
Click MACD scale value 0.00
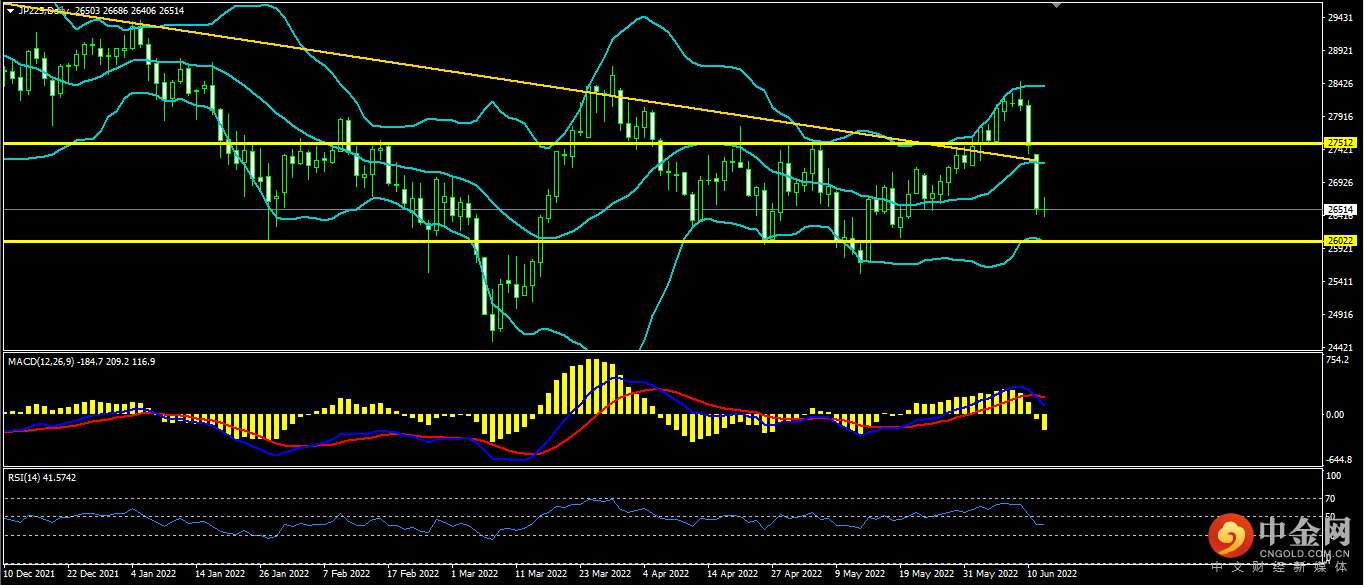coord(1336,414)
